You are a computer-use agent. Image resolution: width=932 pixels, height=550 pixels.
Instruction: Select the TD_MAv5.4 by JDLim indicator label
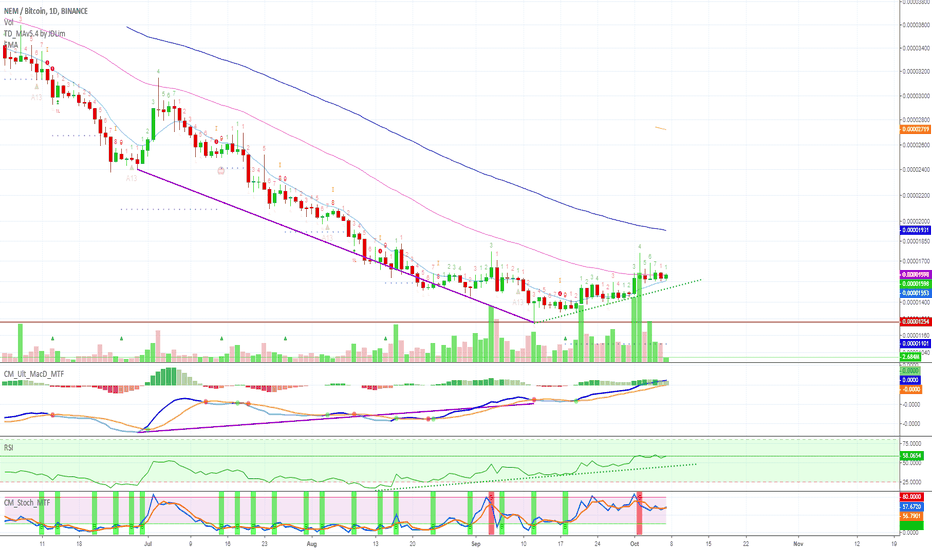coord(34,34)
